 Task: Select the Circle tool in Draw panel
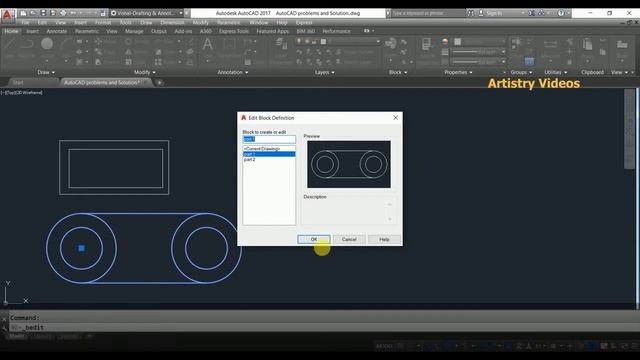click(47, 45)
